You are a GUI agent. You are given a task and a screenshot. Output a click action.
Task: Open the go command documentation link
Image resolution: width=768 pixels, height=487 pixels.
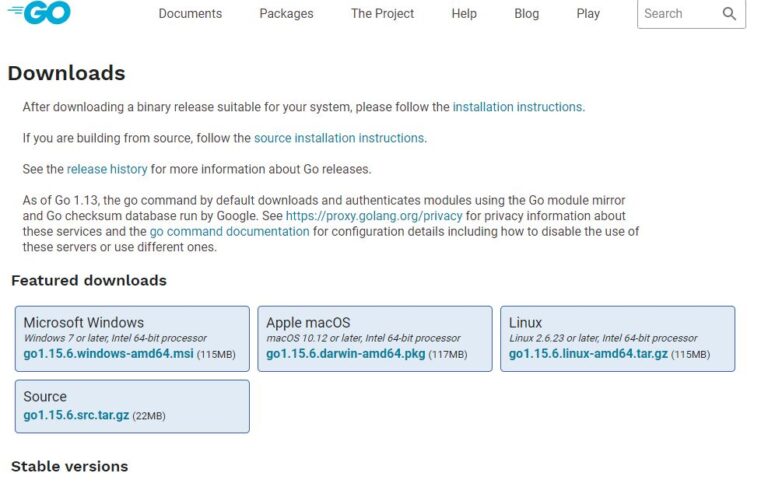coord(229,231)
